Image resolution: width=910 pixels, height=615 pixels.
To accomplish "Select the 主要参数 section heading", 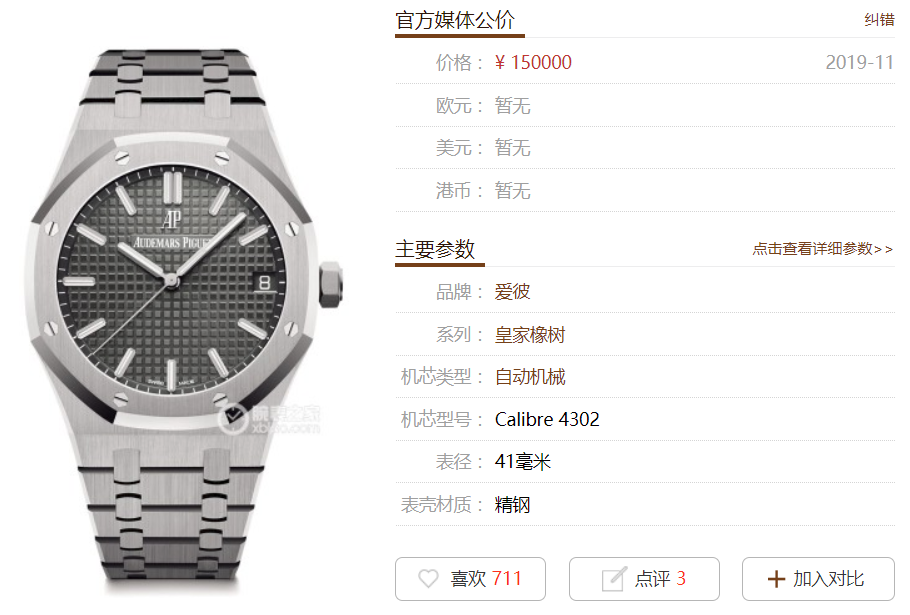I will [435, 250].
